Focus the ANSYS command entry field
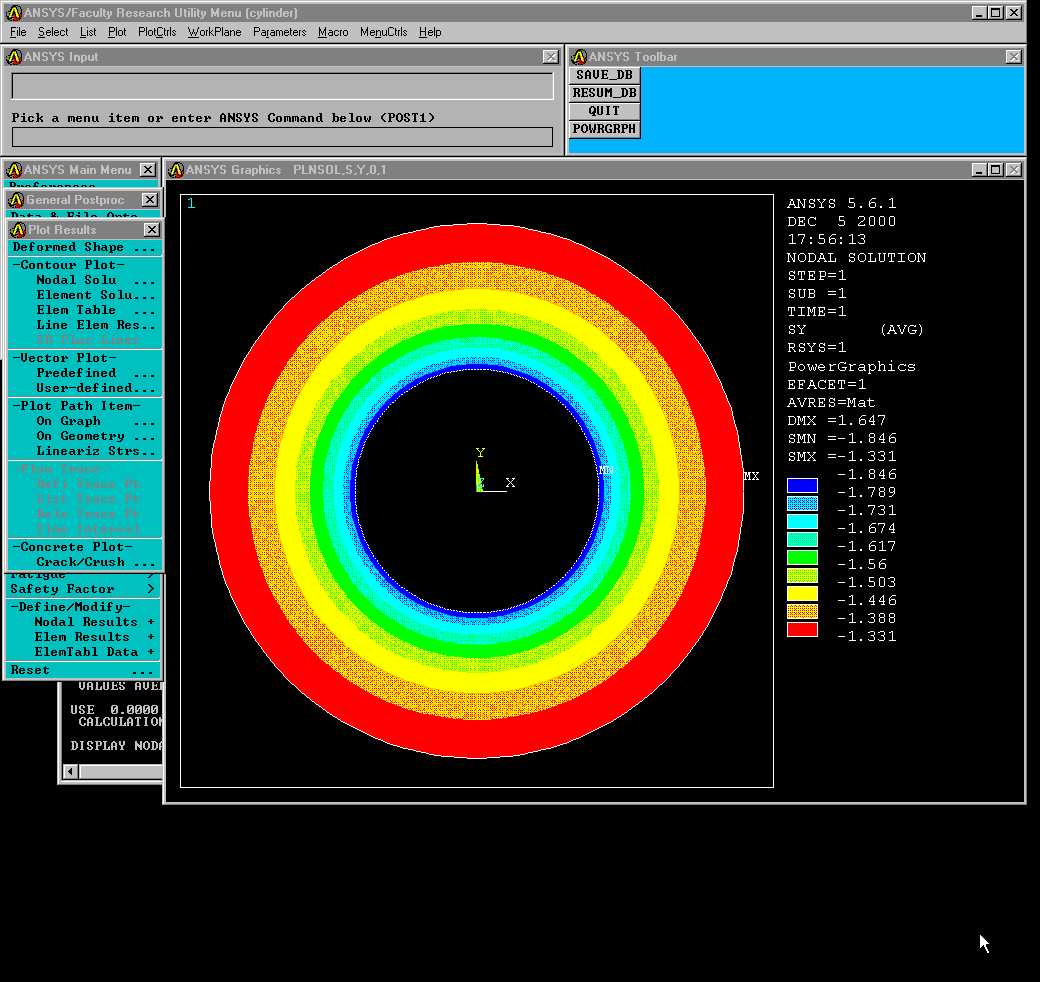1040x982 pixels. click(x=283, y=137)
